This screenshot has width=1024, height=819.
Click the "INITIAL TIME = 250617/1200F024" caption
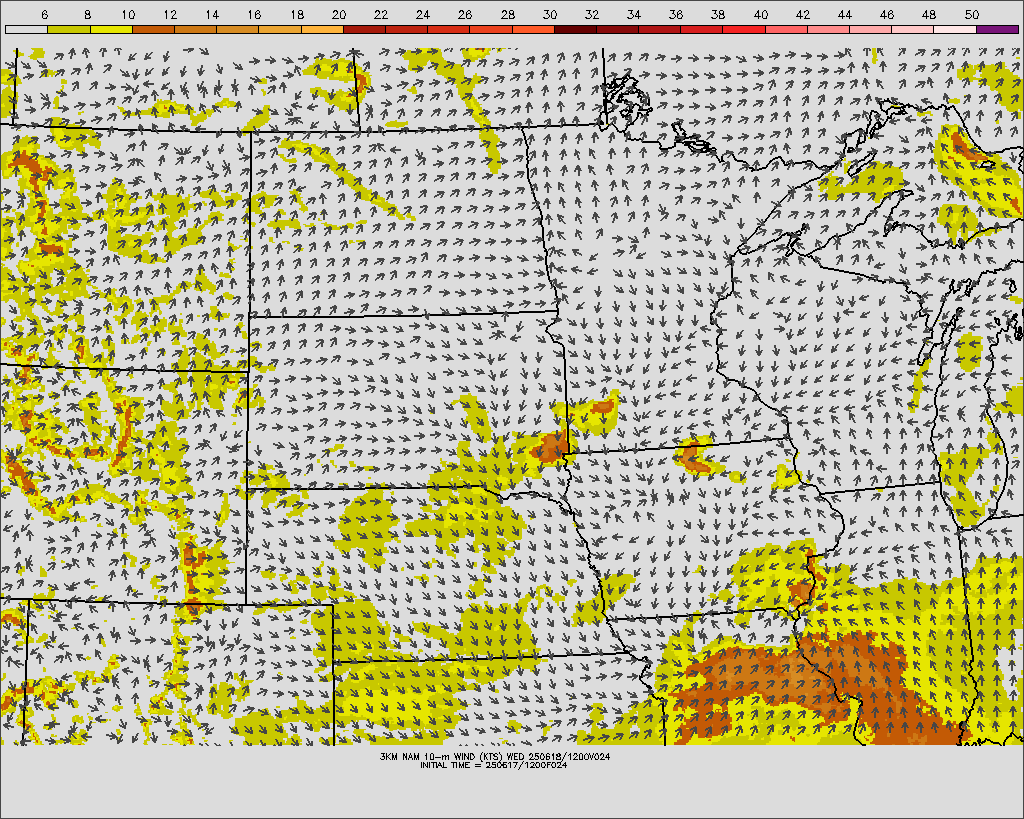494,765
